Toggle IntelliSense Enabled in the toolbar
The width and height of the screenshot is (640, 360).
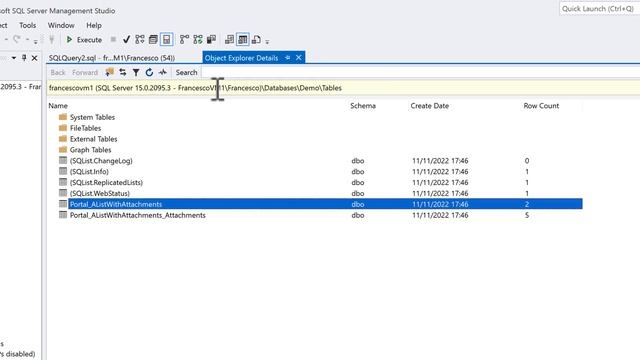point(167,40)
